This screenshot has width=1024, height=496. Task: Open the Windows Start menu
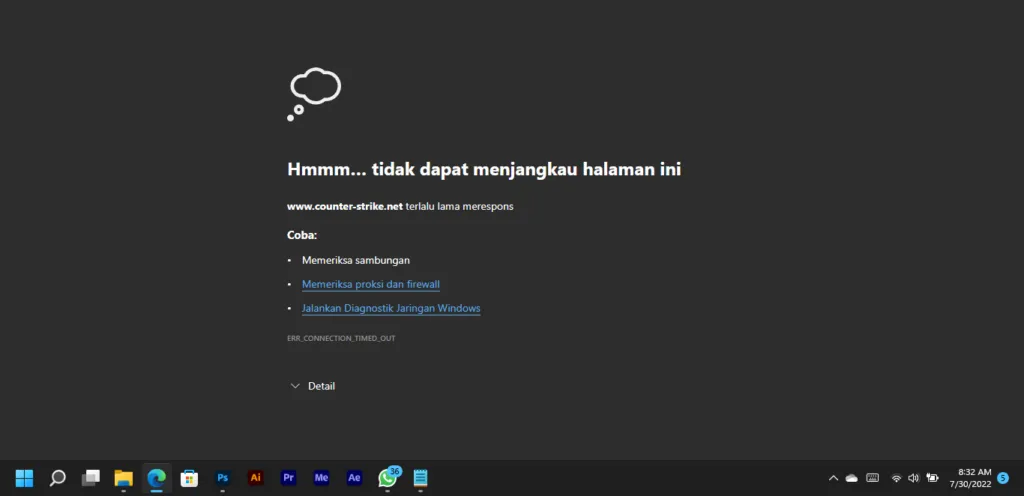tap(24, 478)
